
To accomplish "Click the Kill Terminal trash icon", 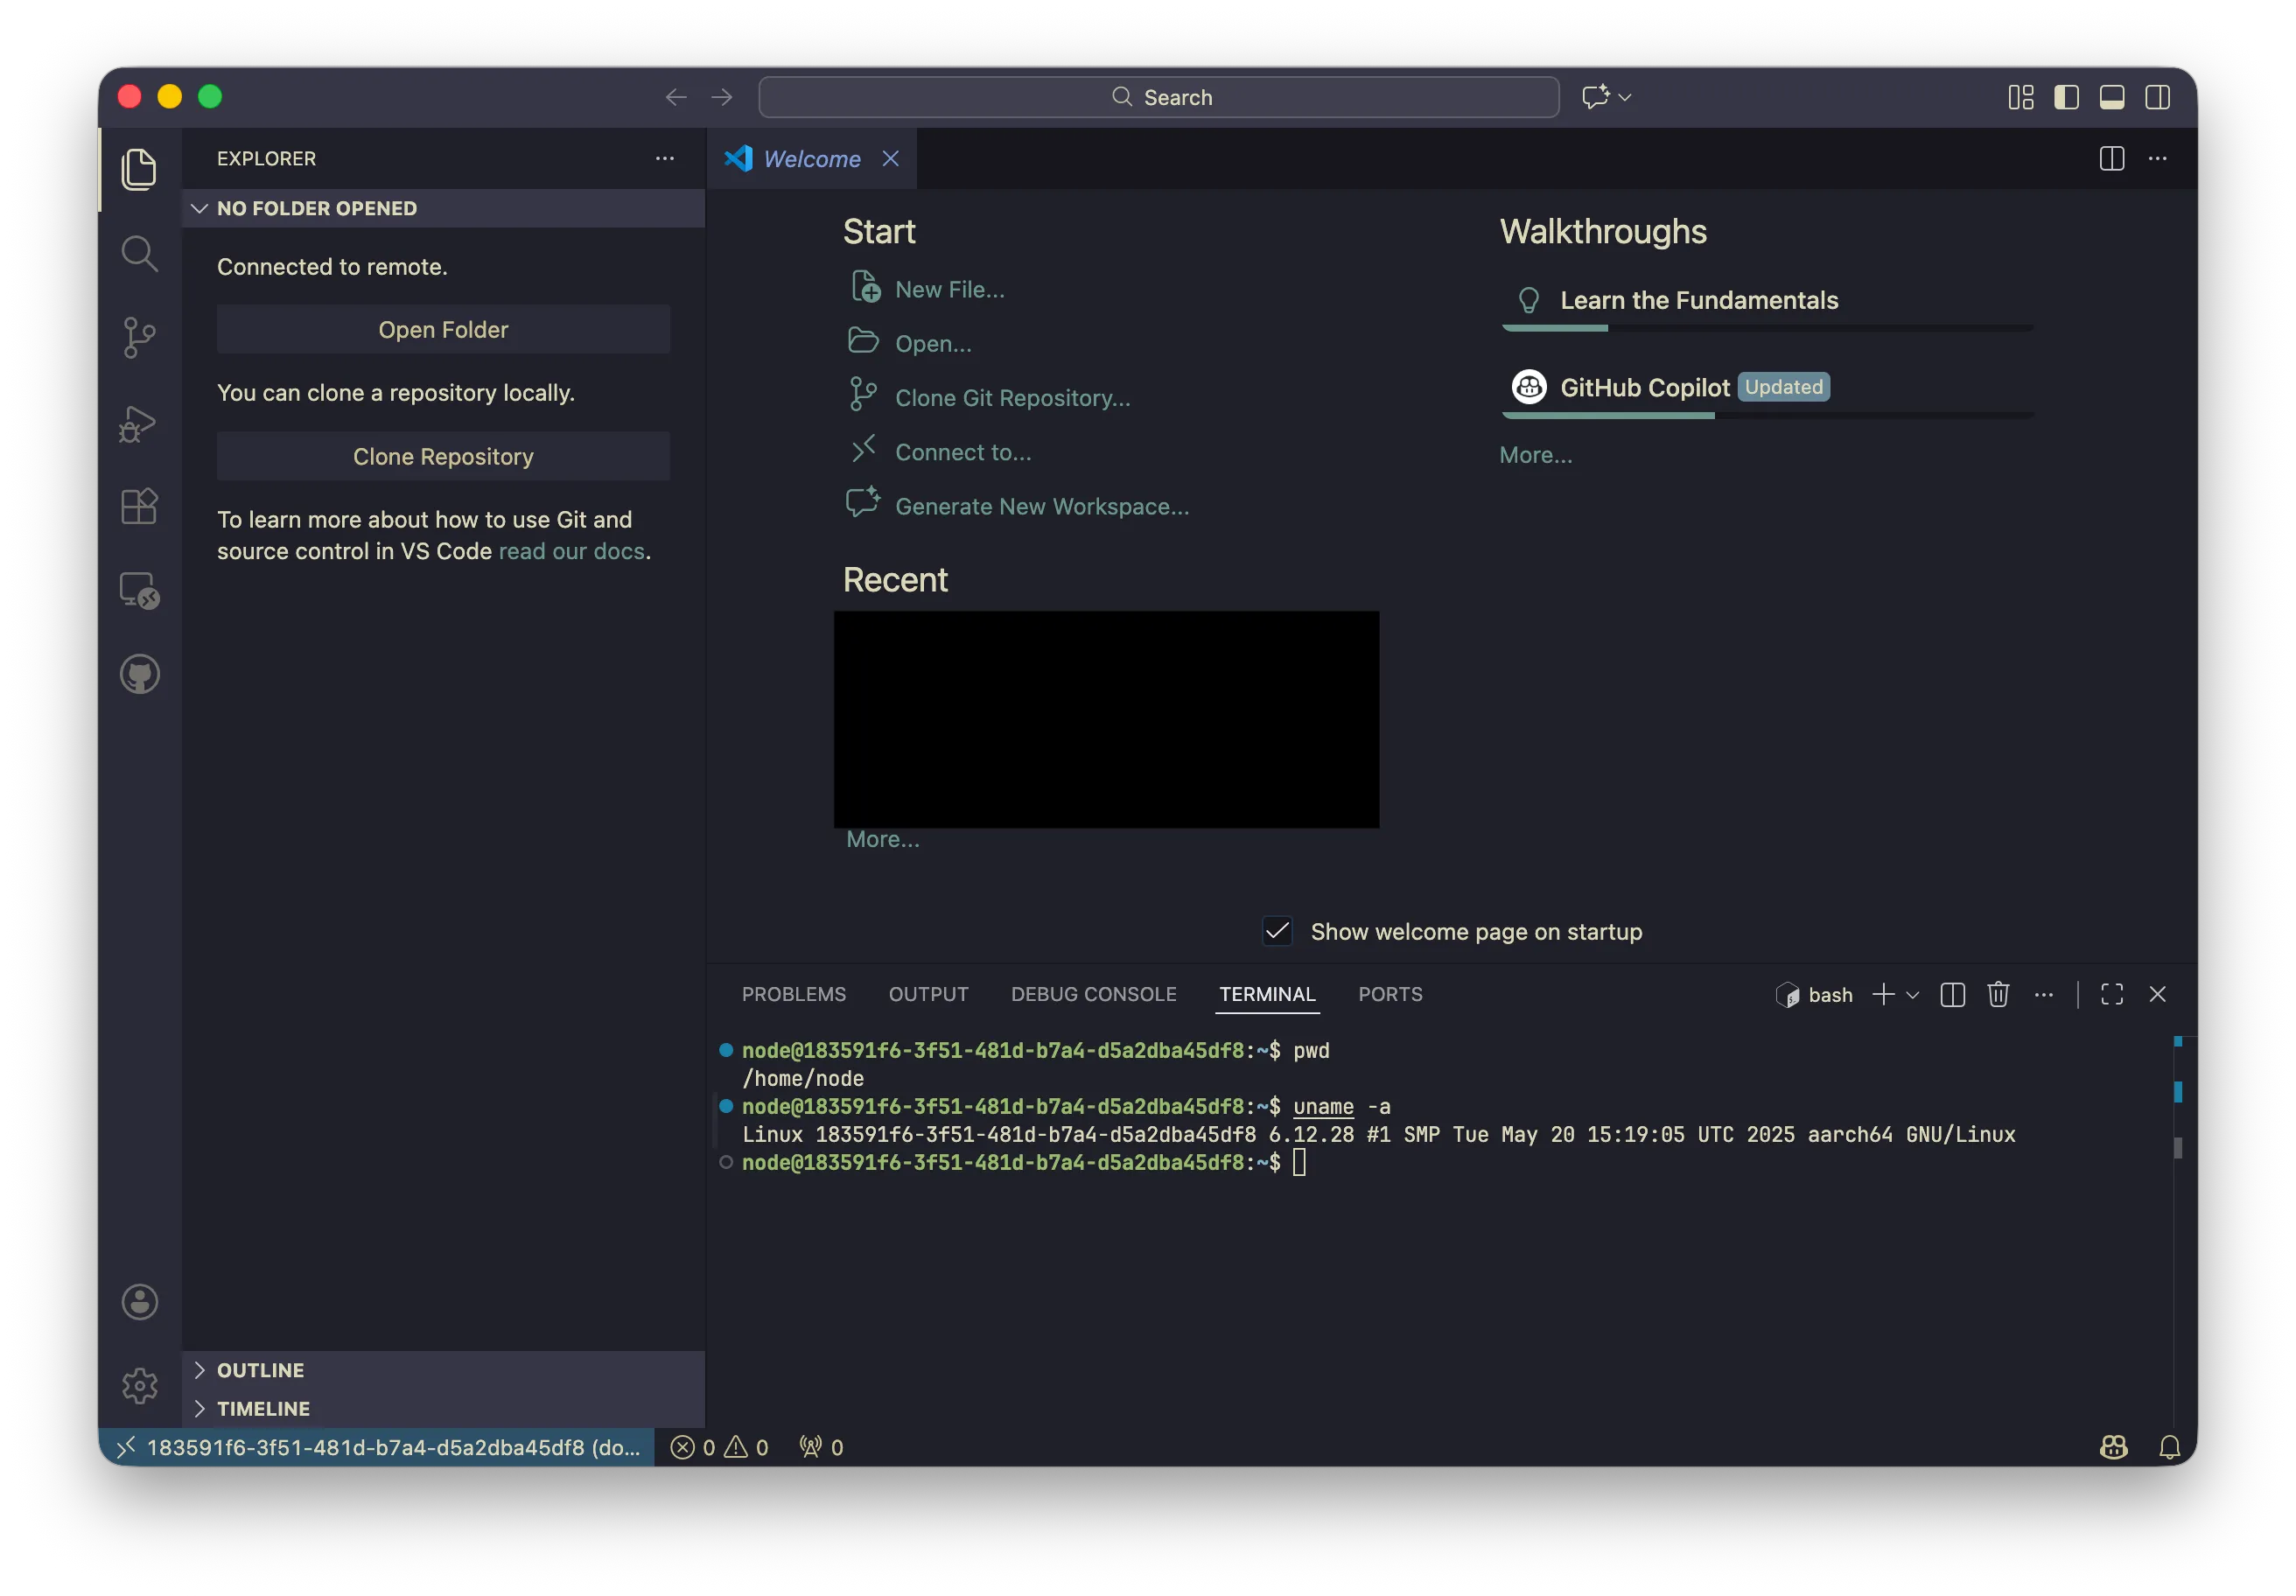I will [x=1997, y=994].
